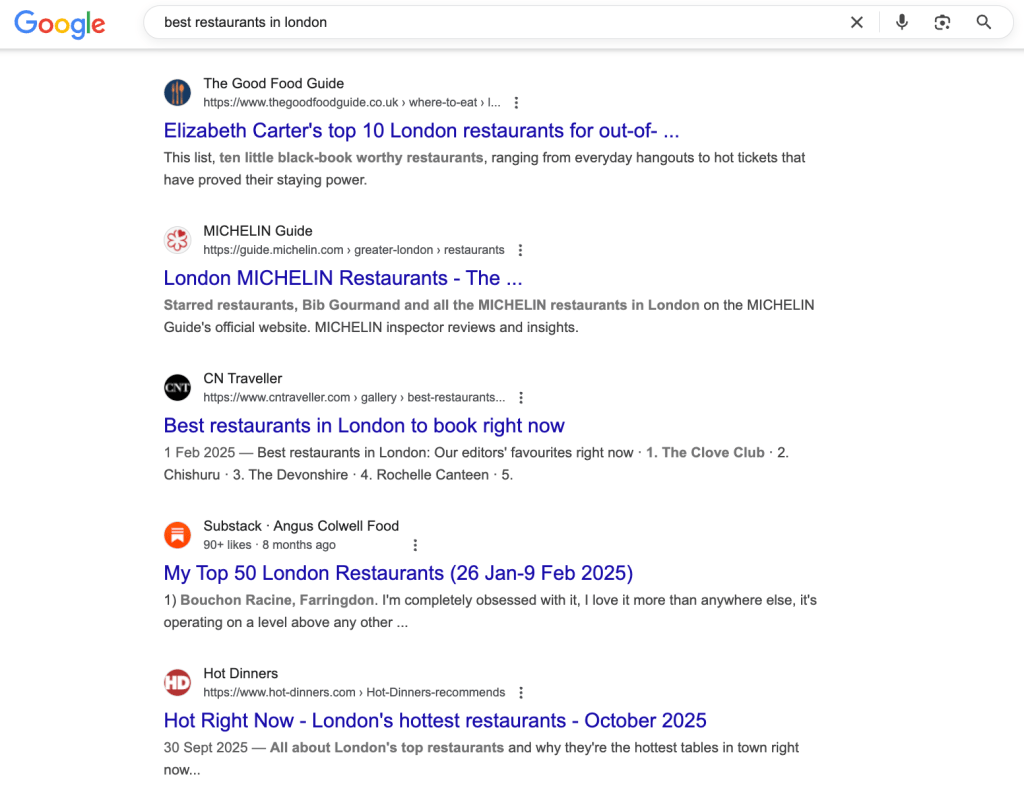Click the CN Traveller favicon
The width and height of the screenshot is (1024, 788).
[x=177, y=387]
